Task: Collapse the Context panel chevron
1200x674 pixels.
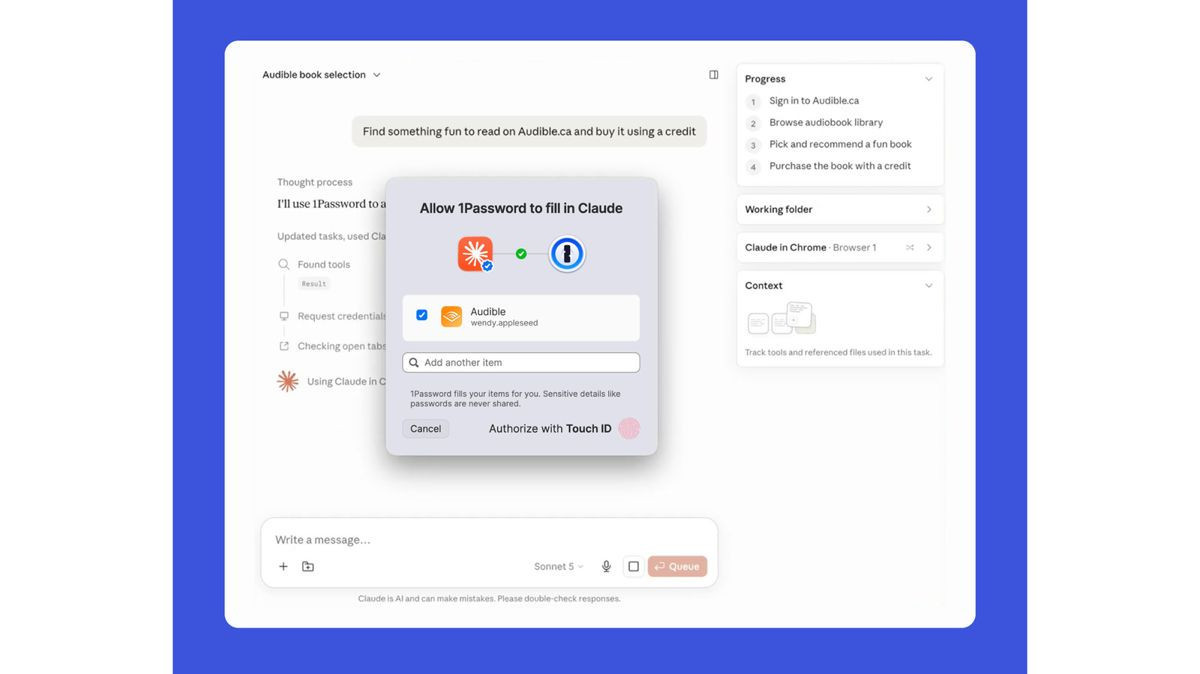Action: tap(928, 286)
